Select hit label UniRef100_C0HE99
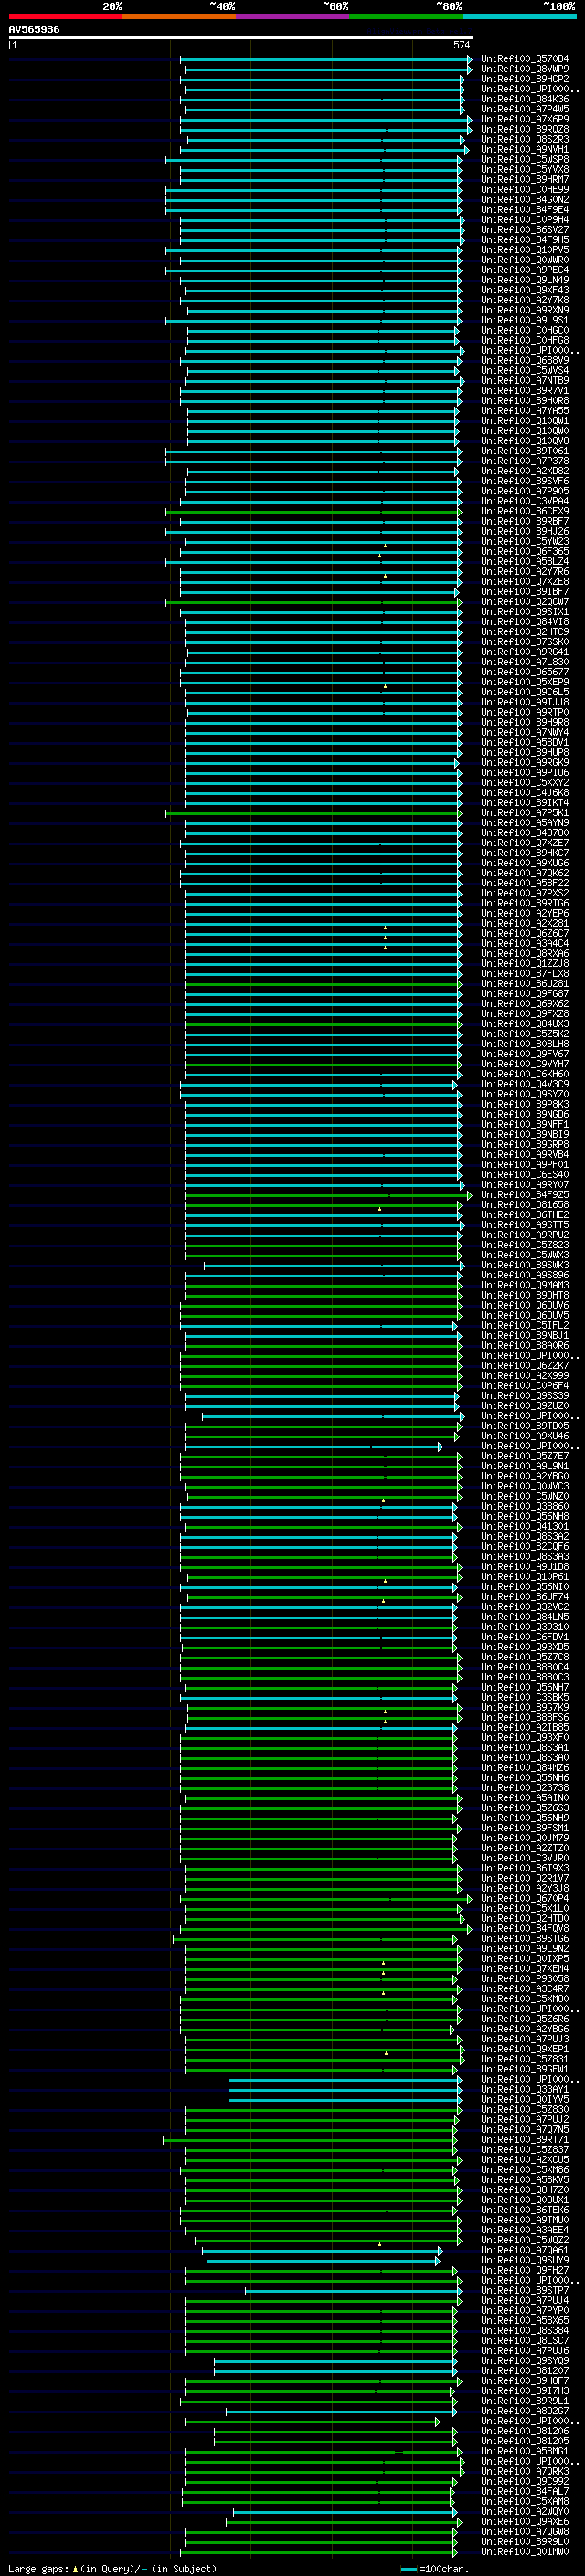The image size is (585, 2576). click(525, 189)
